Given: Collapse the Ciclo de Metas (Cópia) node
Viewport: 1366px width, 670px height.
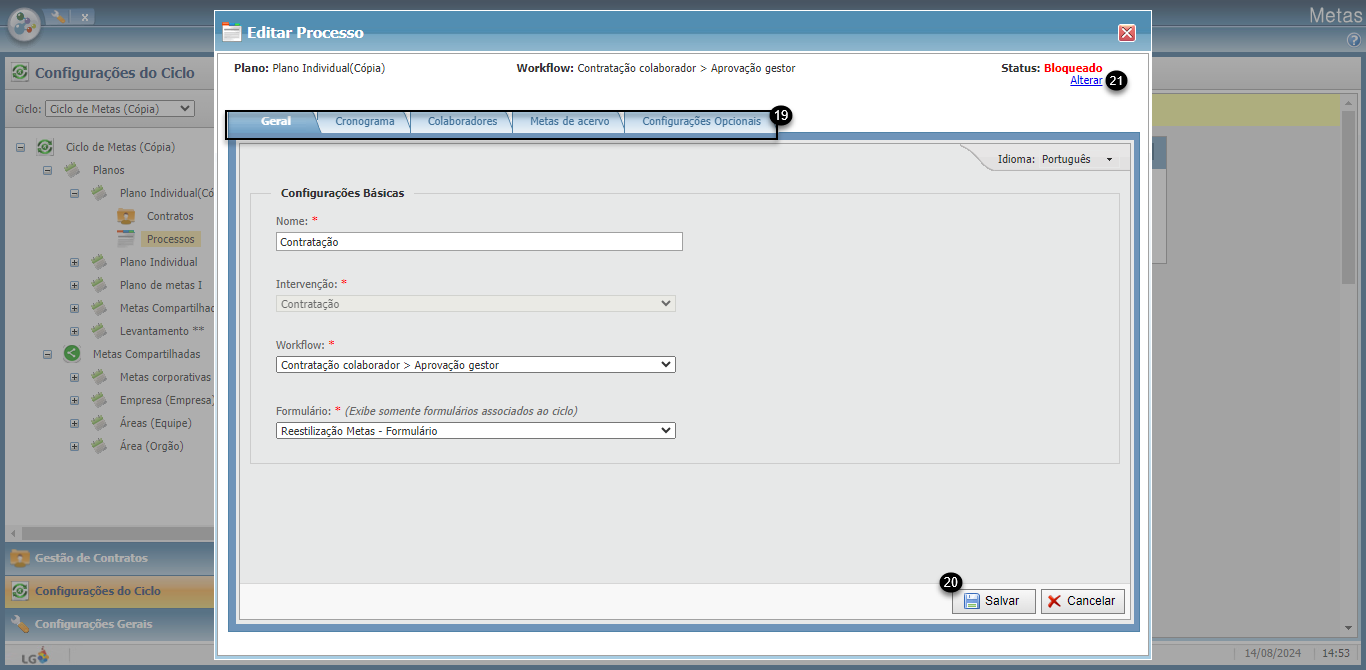Looking at the screenshot, I should tap(20, 147).
